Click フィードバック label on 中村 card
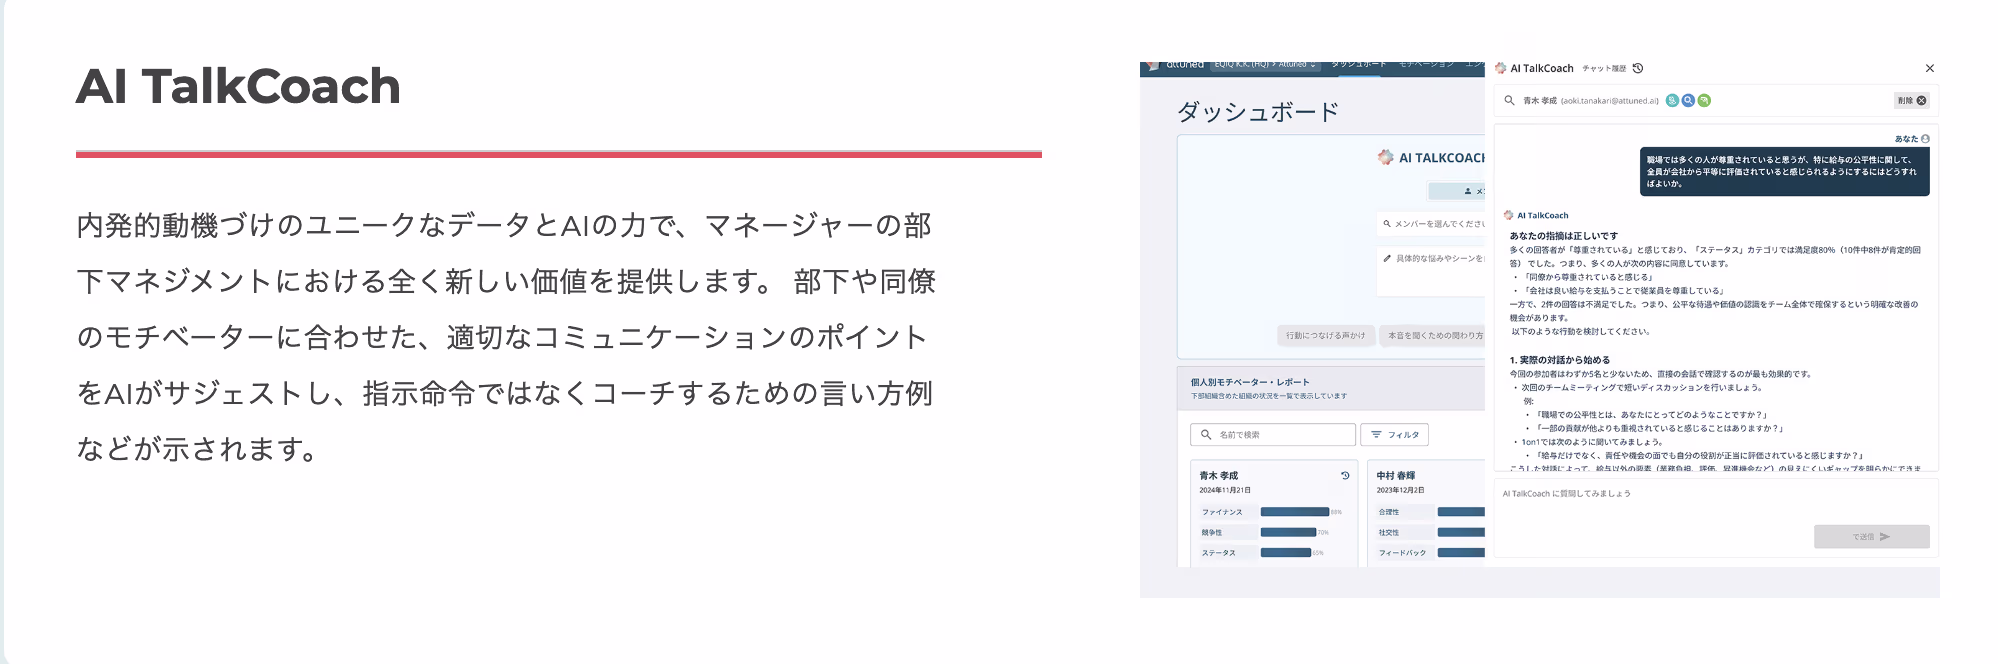Viewport: 1998px width, 664px height. 1402,553
